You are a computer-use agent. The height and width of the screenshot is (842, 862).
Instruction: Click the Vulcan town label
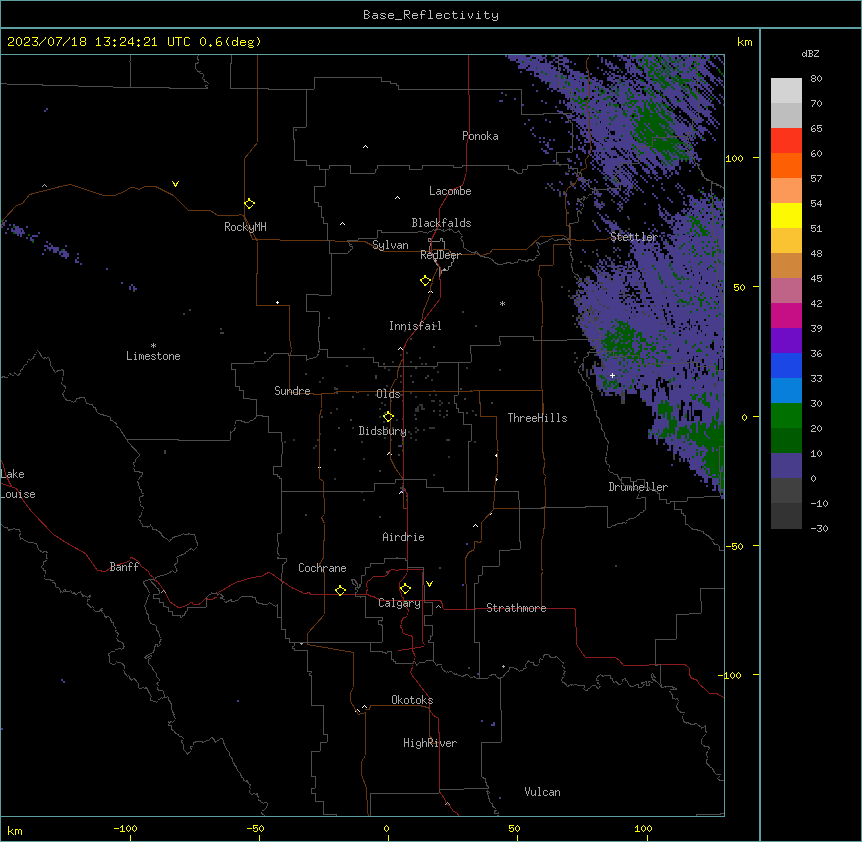(542, 792)
